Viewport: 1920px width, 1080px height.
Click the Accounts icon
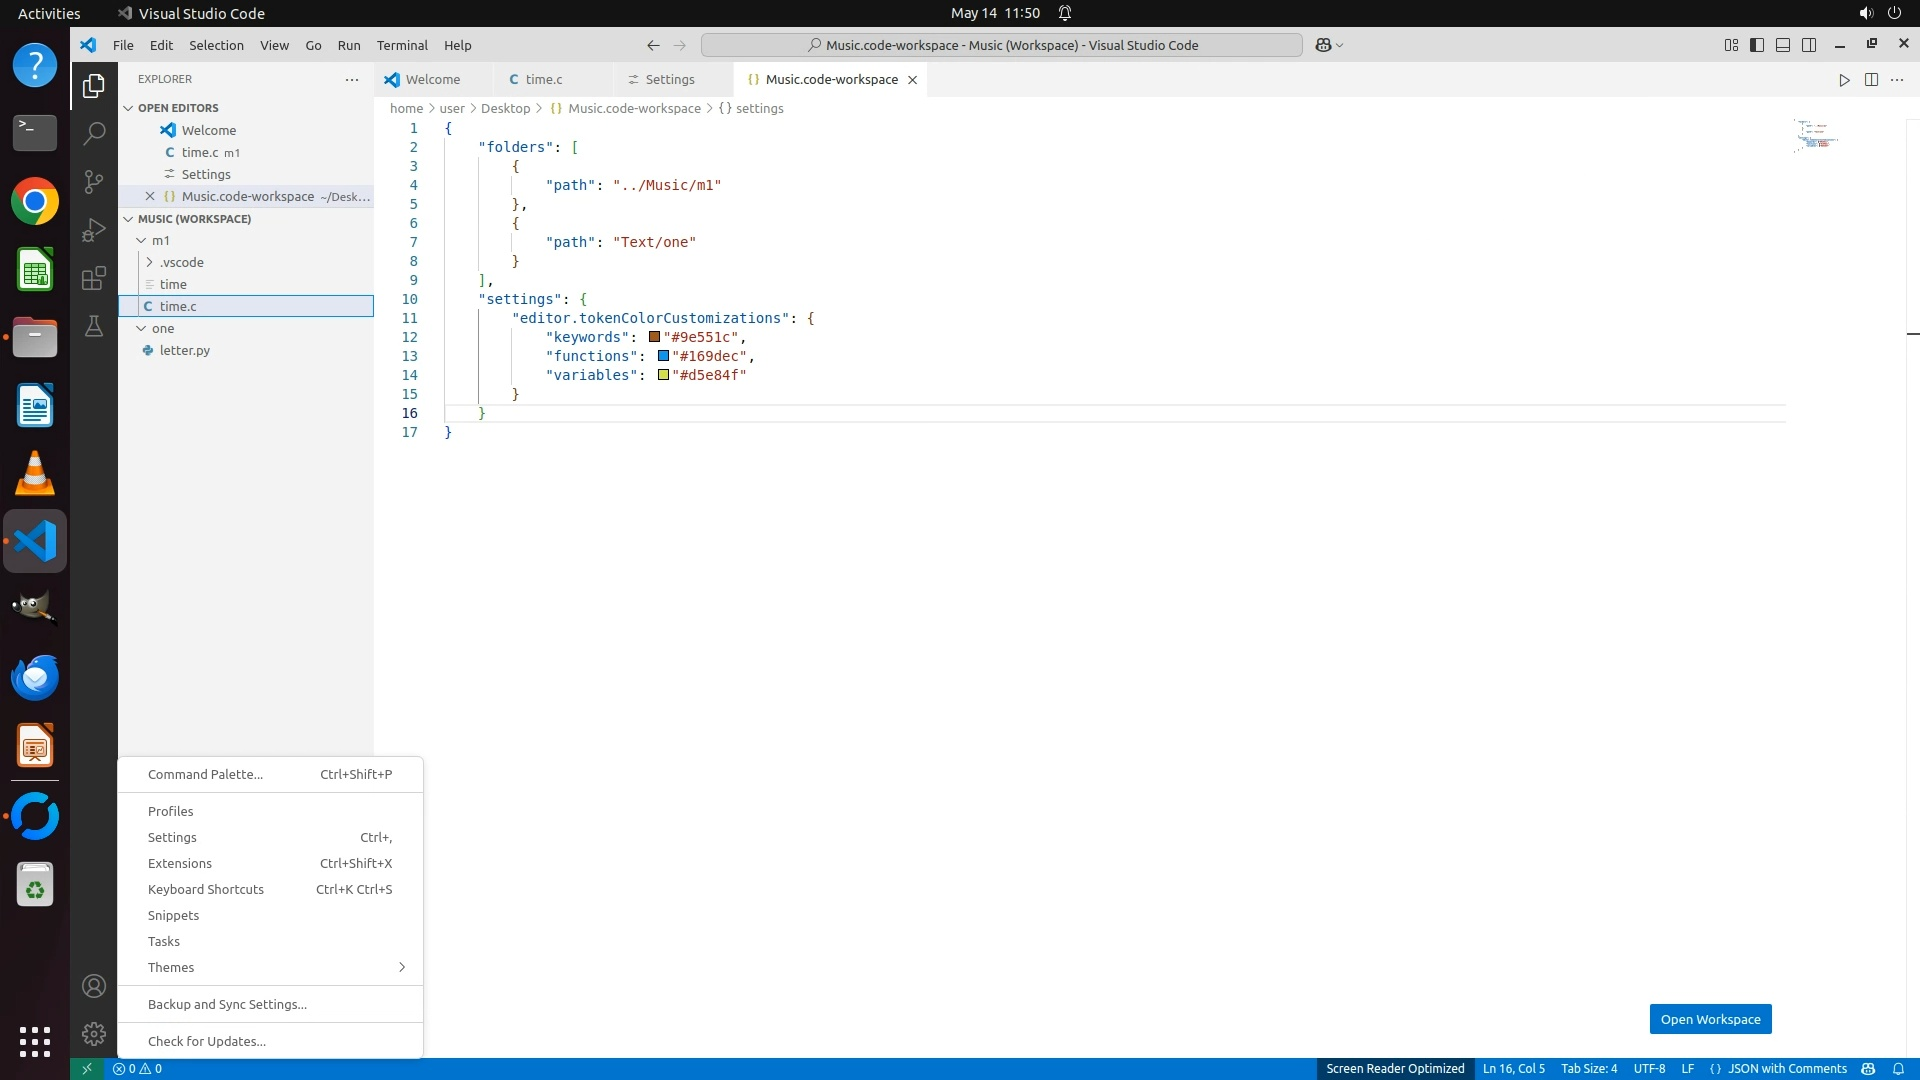(x=94, y=987)
